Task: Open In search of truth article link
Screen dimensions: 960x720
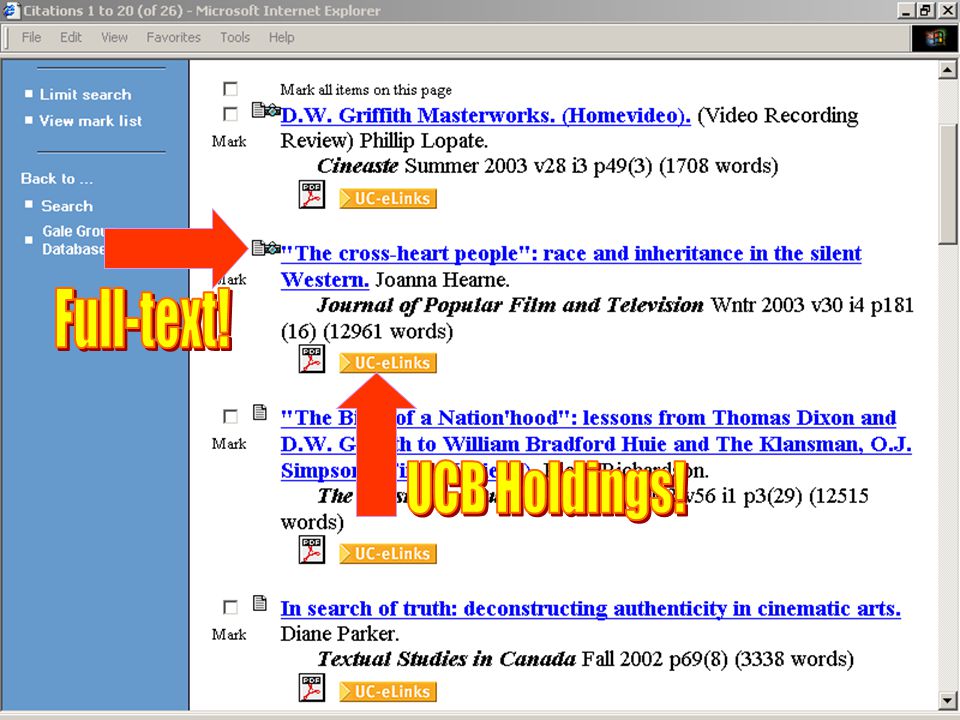Action: (590, 609)
